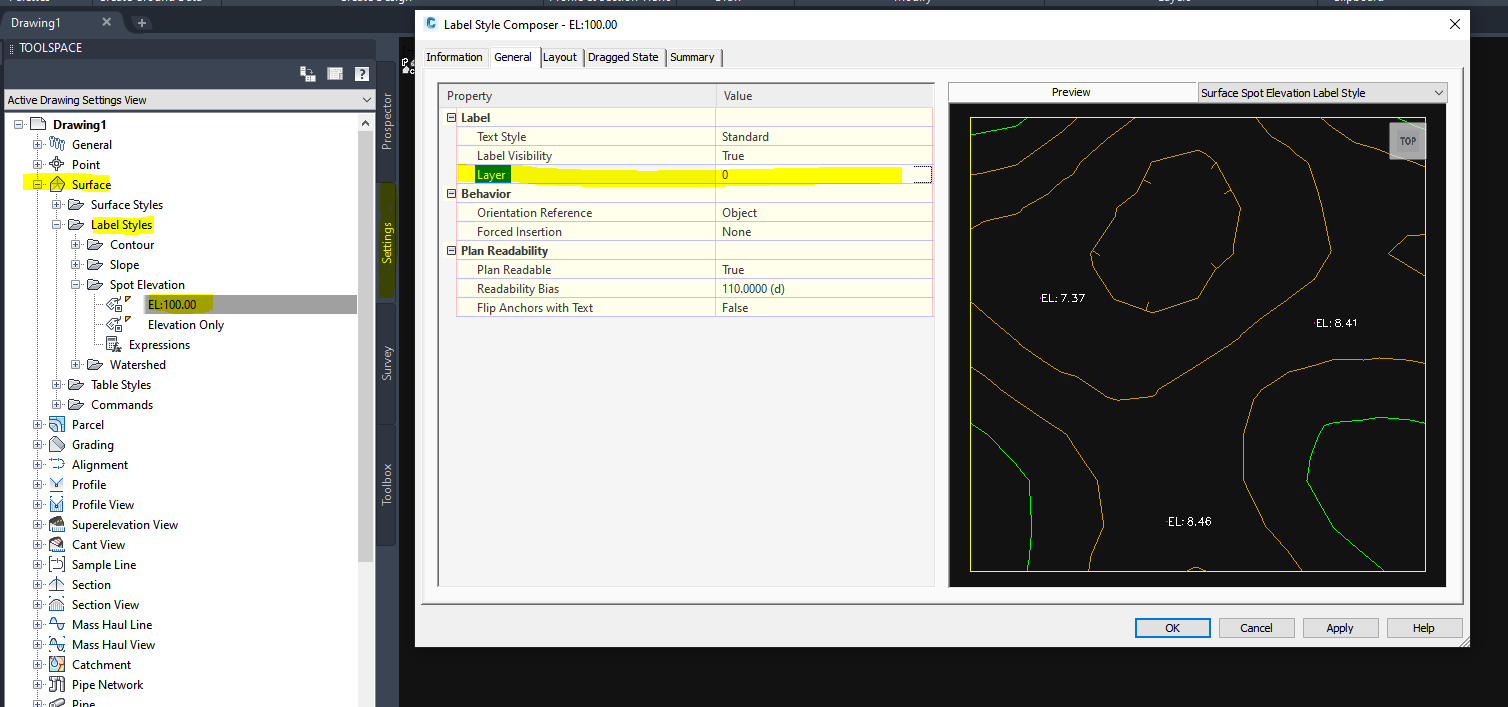The image size is (1508, 707).
Task: Click the panel layout icon in Toolspace toolbar
Action: 335,73
